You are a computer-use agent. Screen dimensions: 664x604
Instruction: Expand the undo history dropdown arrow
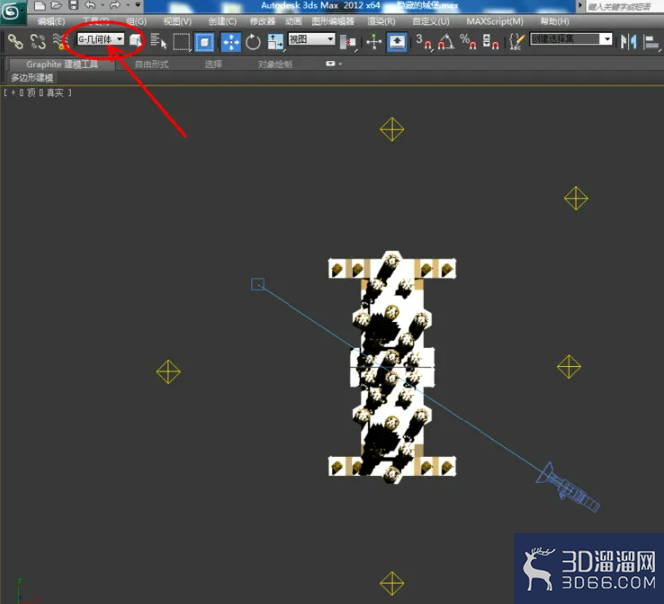tap(102, 6)
